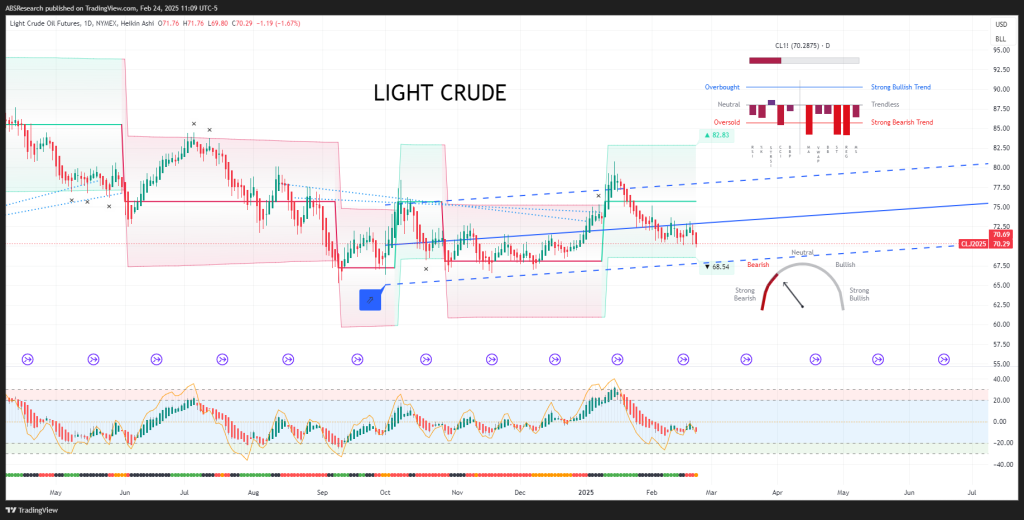Select the purple event marker for mid-November
1024x520 pixels.
pos(492,359)
